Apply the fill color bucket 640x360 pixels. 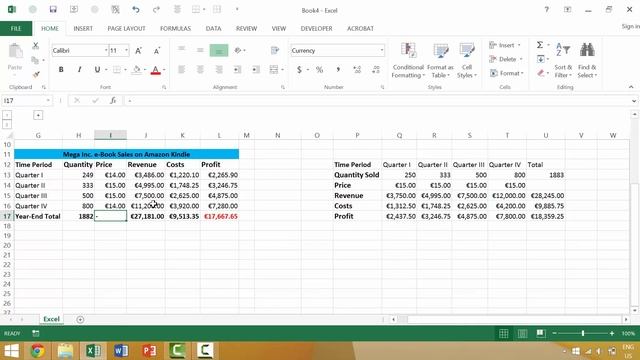pos(137,70)
